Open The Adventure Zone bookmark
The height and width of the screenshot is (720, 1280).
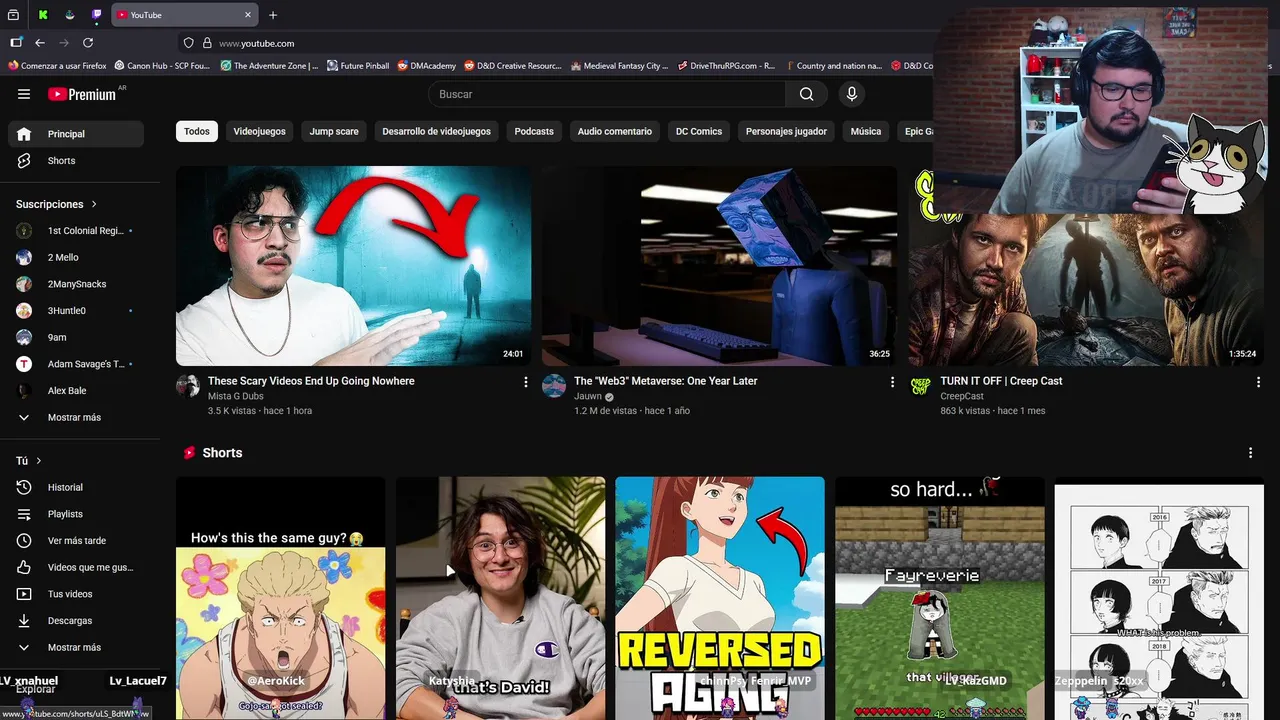pyautogui.click(x=269, y=66)
